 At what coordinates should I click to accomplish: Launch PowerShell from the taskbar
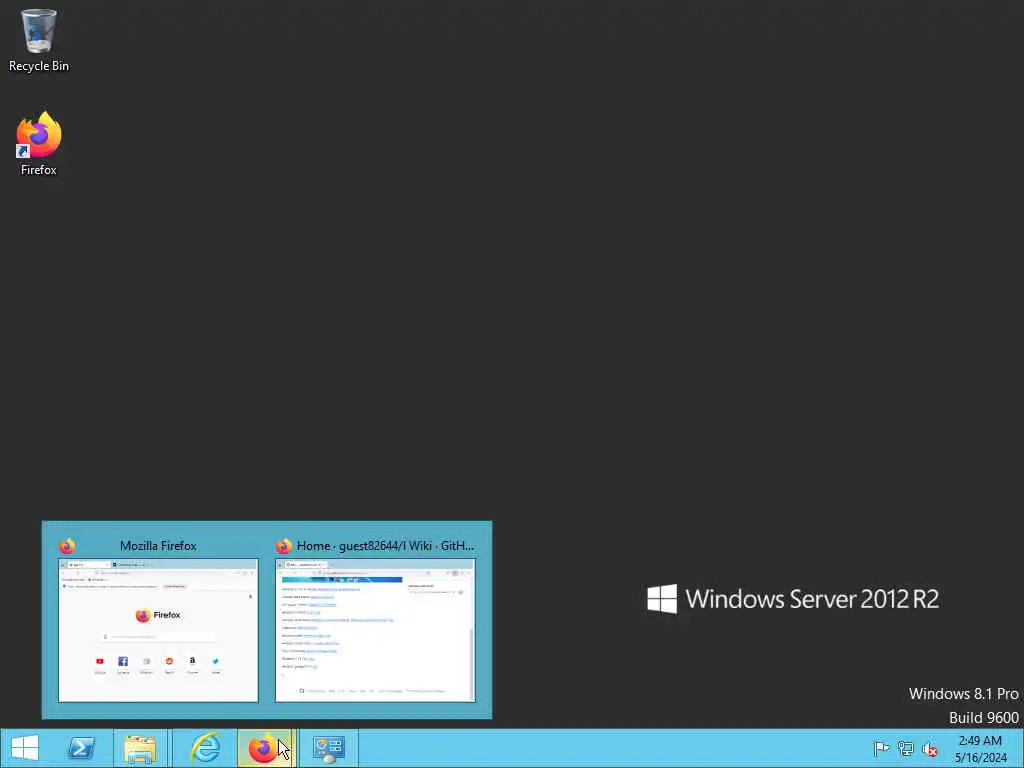(x=82, y=748)
